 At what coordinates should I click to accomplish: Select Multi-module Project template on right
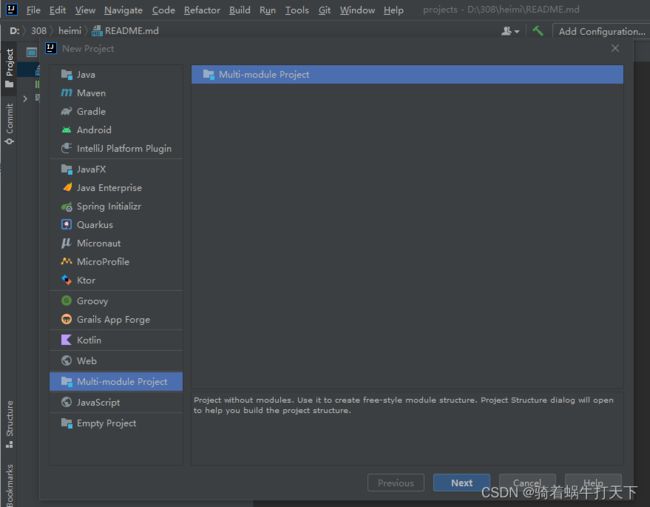point(407,75)
